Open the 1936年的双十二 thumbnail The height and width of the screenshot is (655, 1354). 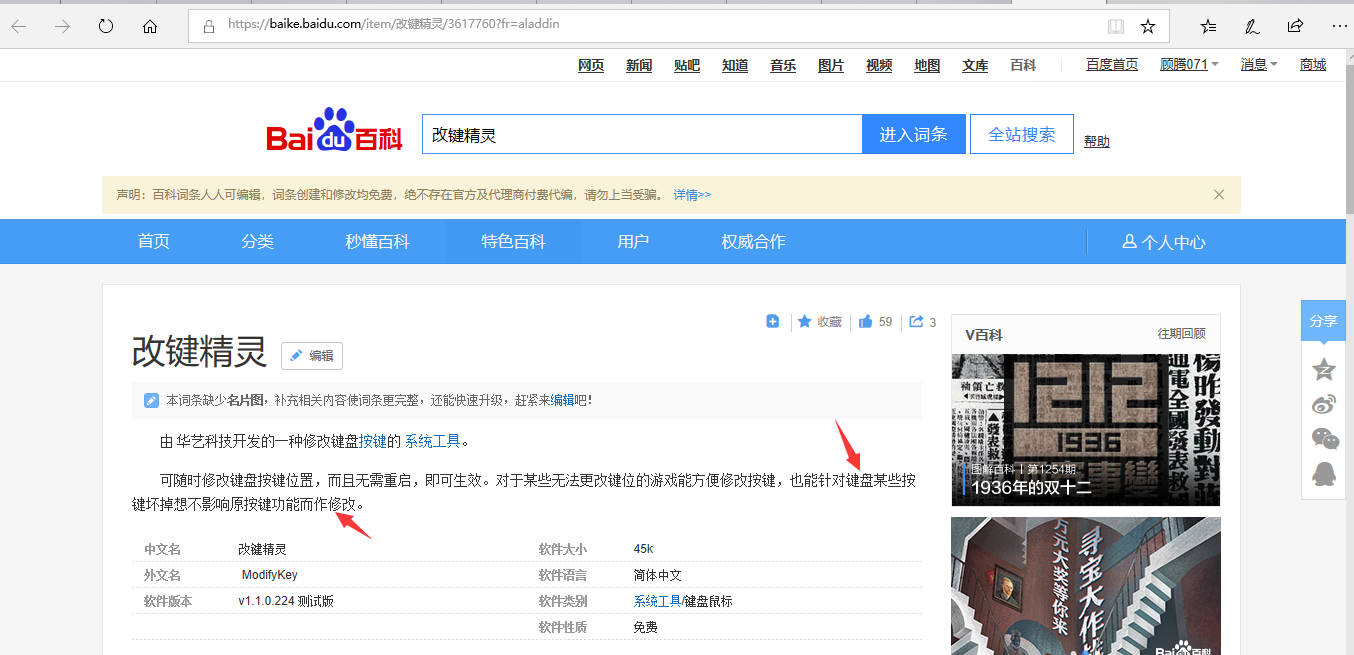pos(1085,430)
